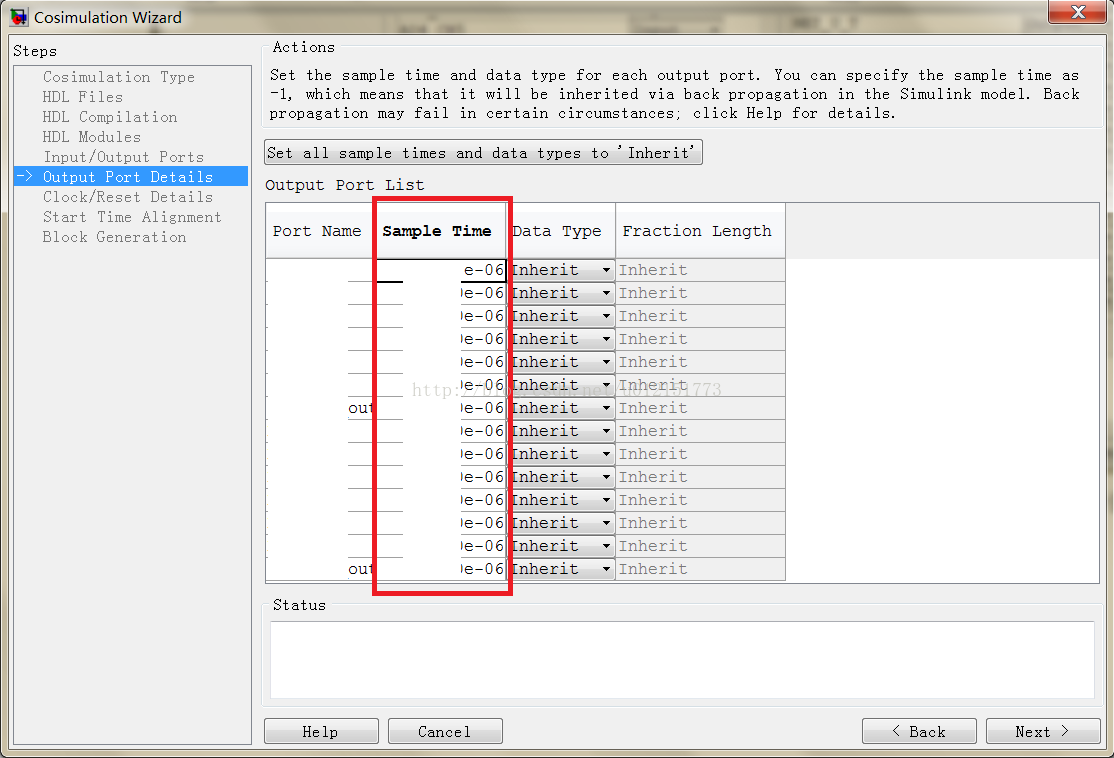The image size is (1114, 758).
Task: Open the Data Type dropdown in the fourth row
Action: [561, 339]
